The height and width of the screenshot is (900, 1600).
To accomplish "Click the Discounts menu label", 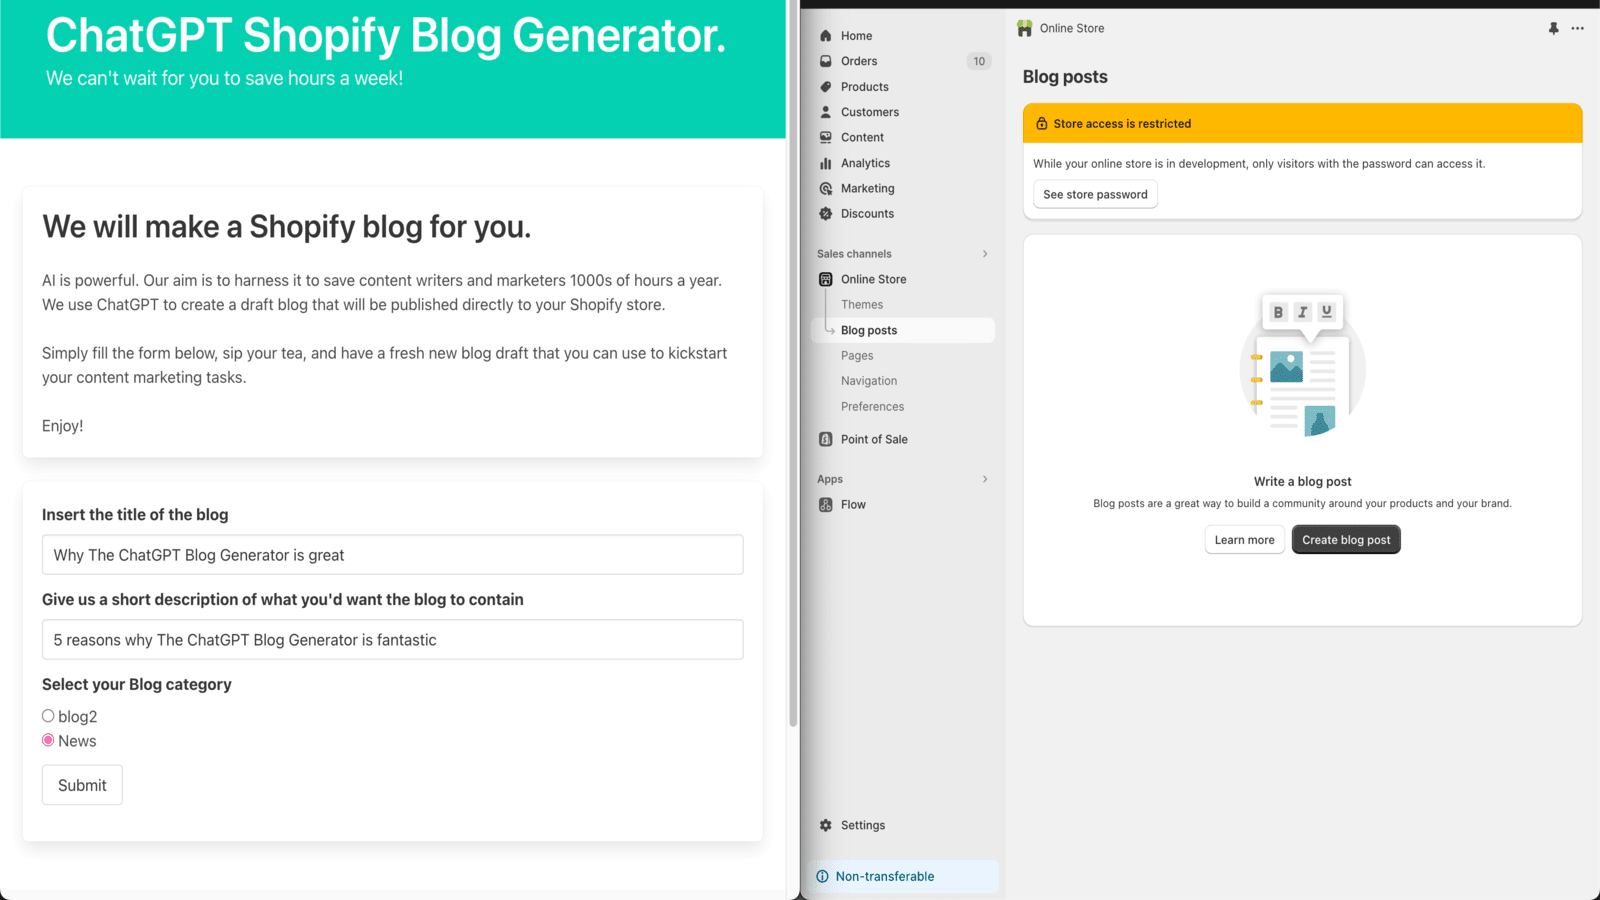I will pyautogui.click(x=867, y=213).
